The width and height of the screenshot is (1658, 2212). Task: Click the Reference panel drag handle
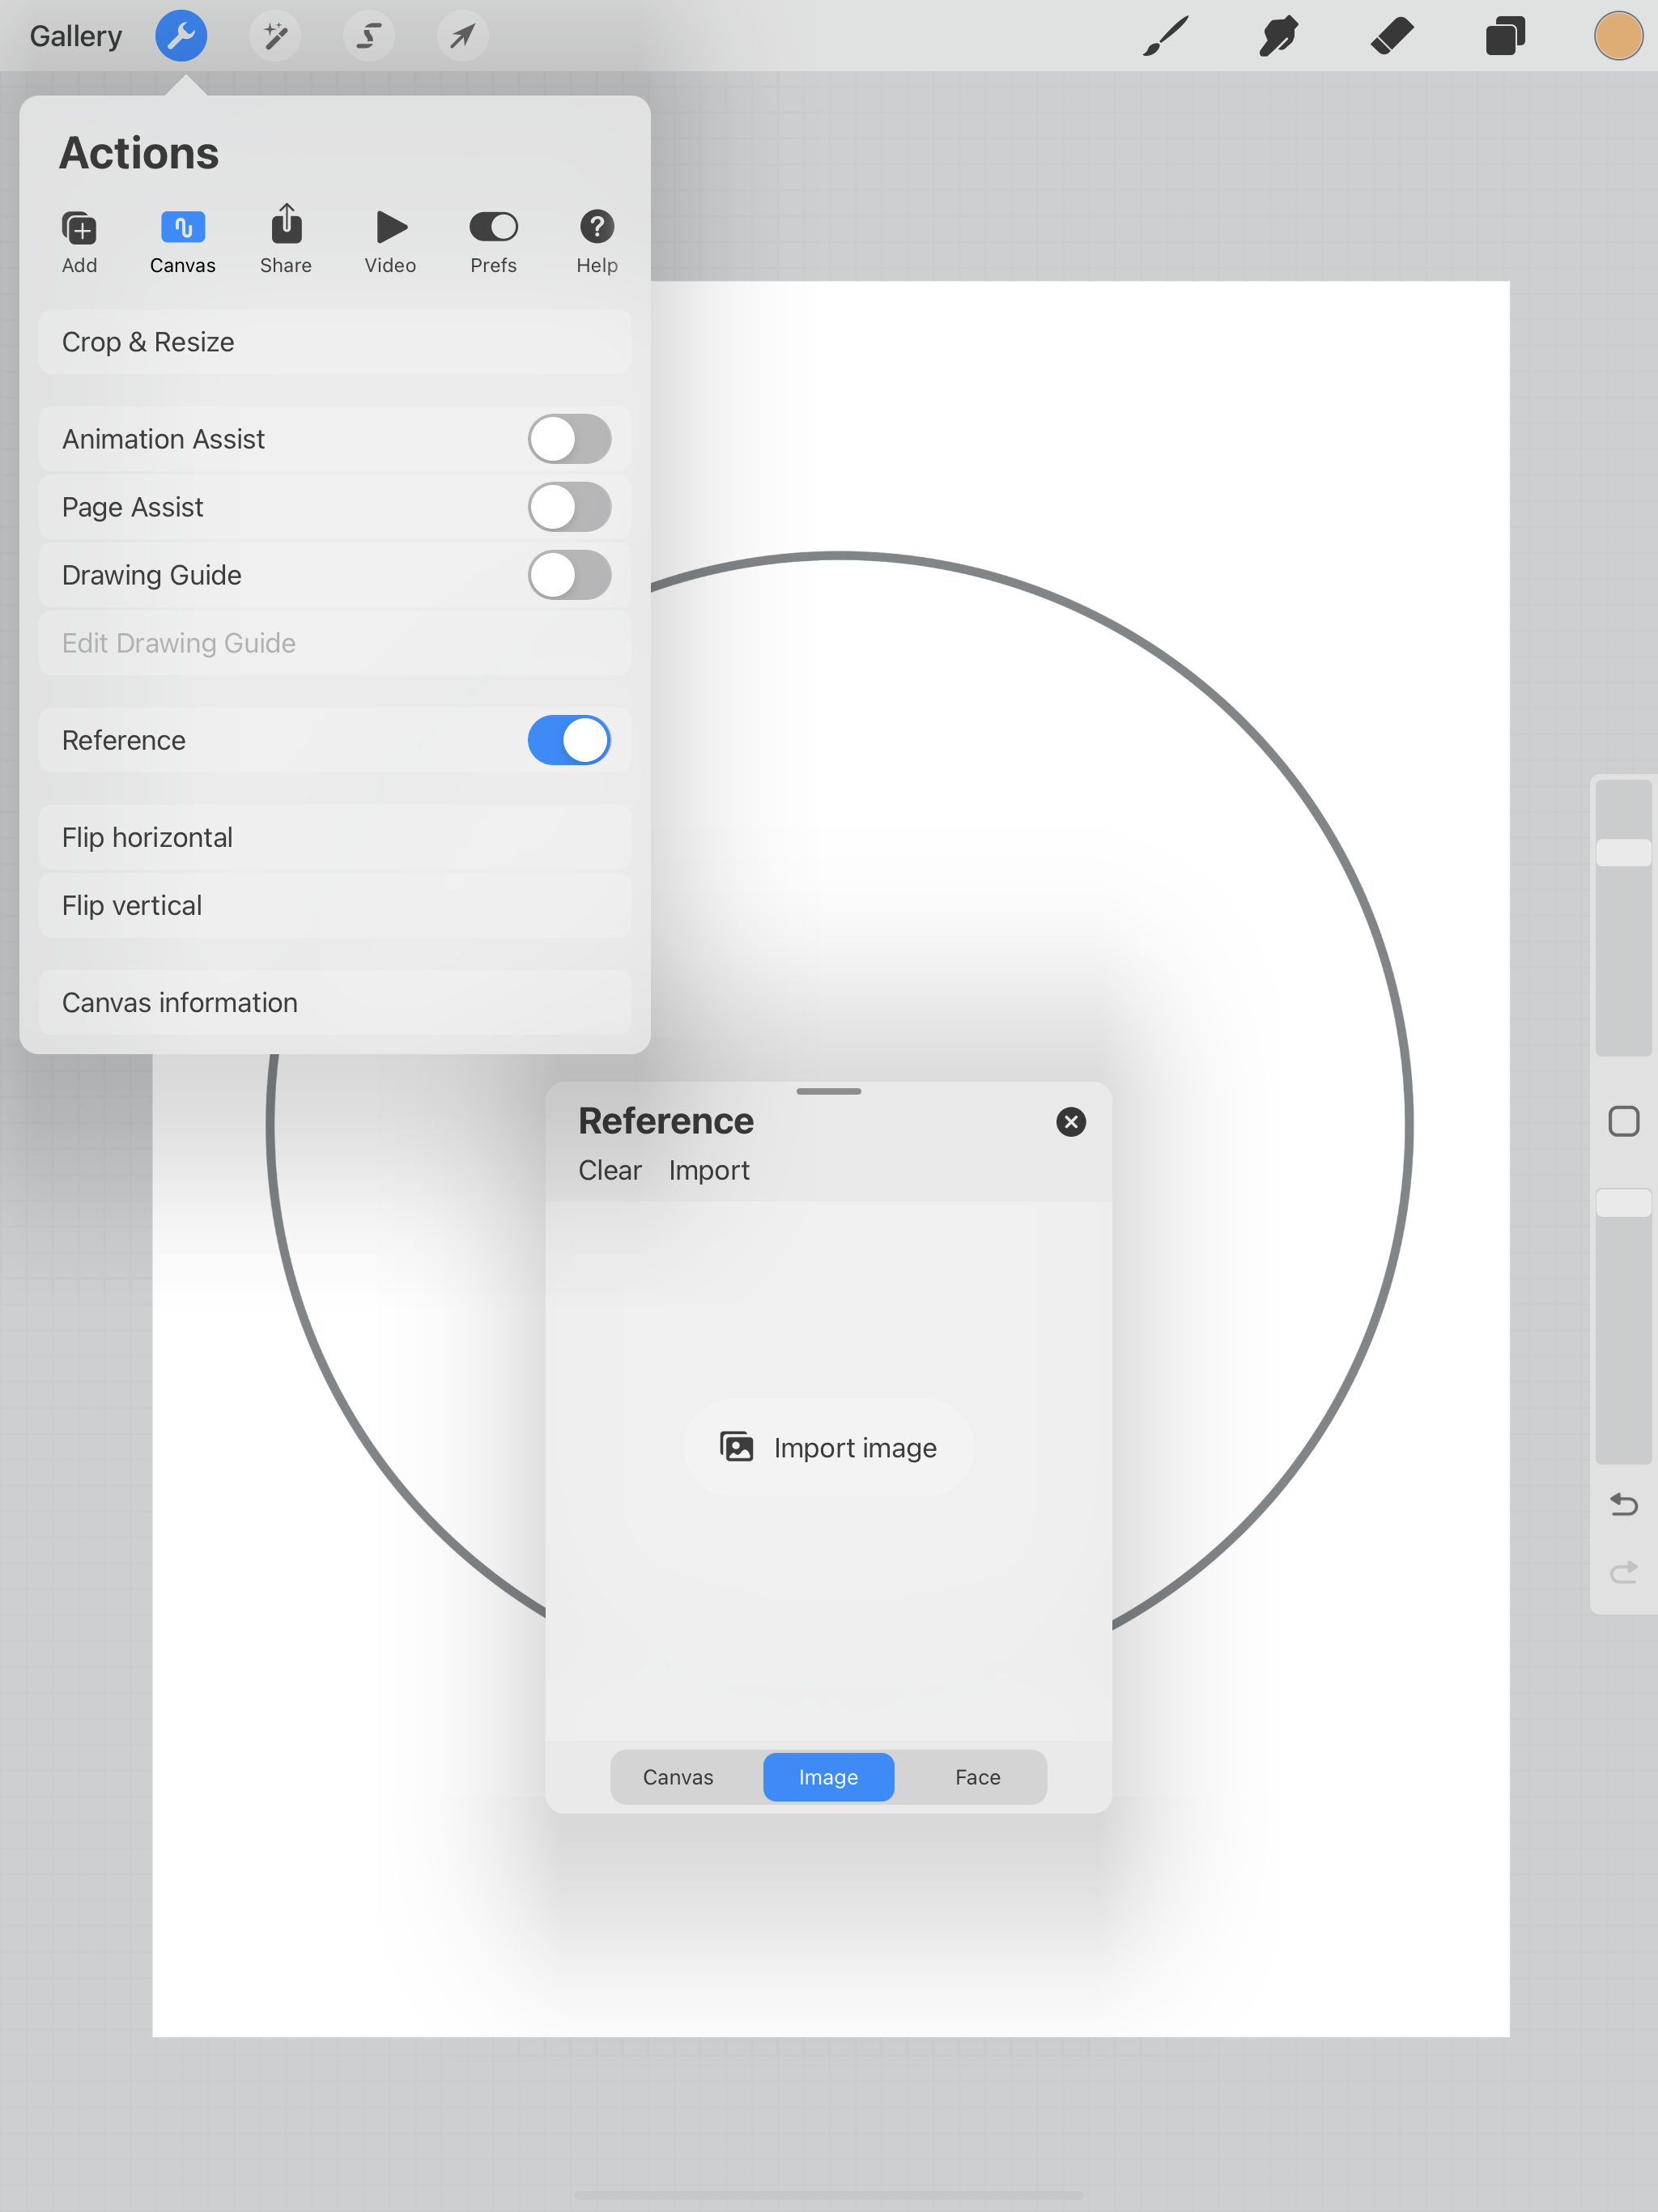pos(829,1091)
